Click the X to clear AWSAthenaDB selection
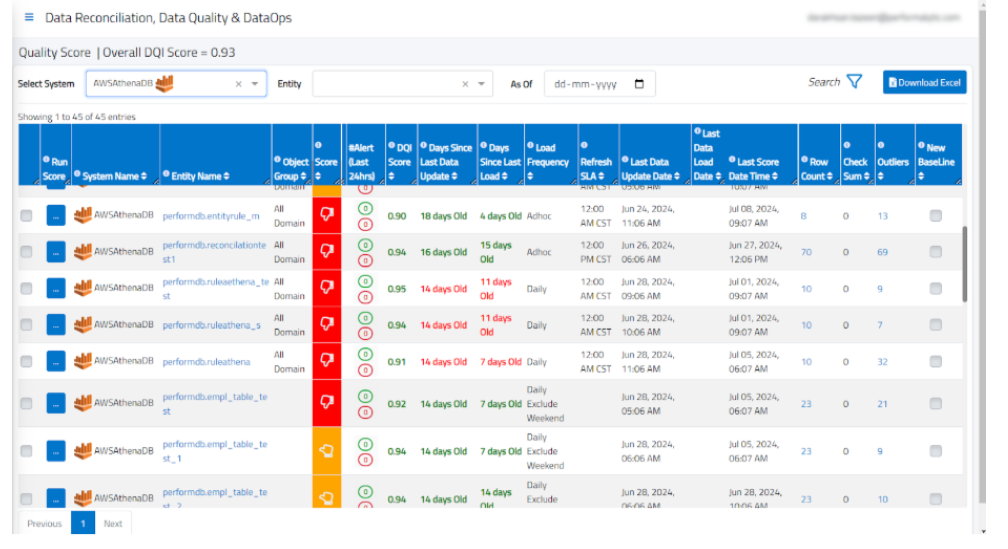The height and width of the screenshot is (549, 1008). (238, 85)
